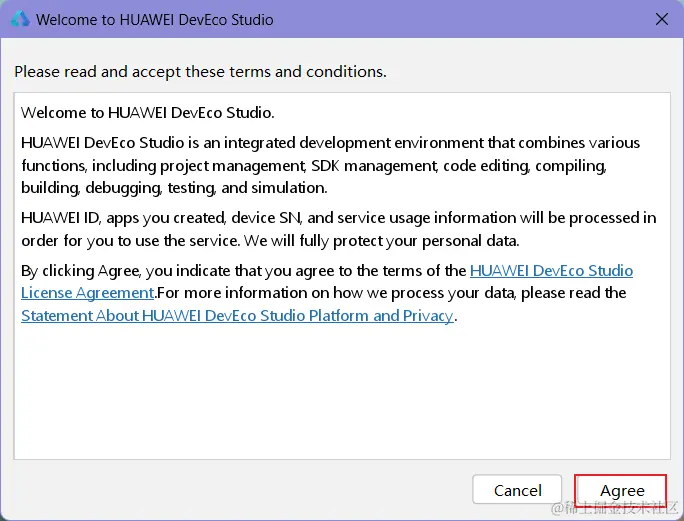This screenshot has height=521, width=684.
Task: Click the "Welcome to HUAWEI DevEco Studio" window title
Action: pos(154,19)
